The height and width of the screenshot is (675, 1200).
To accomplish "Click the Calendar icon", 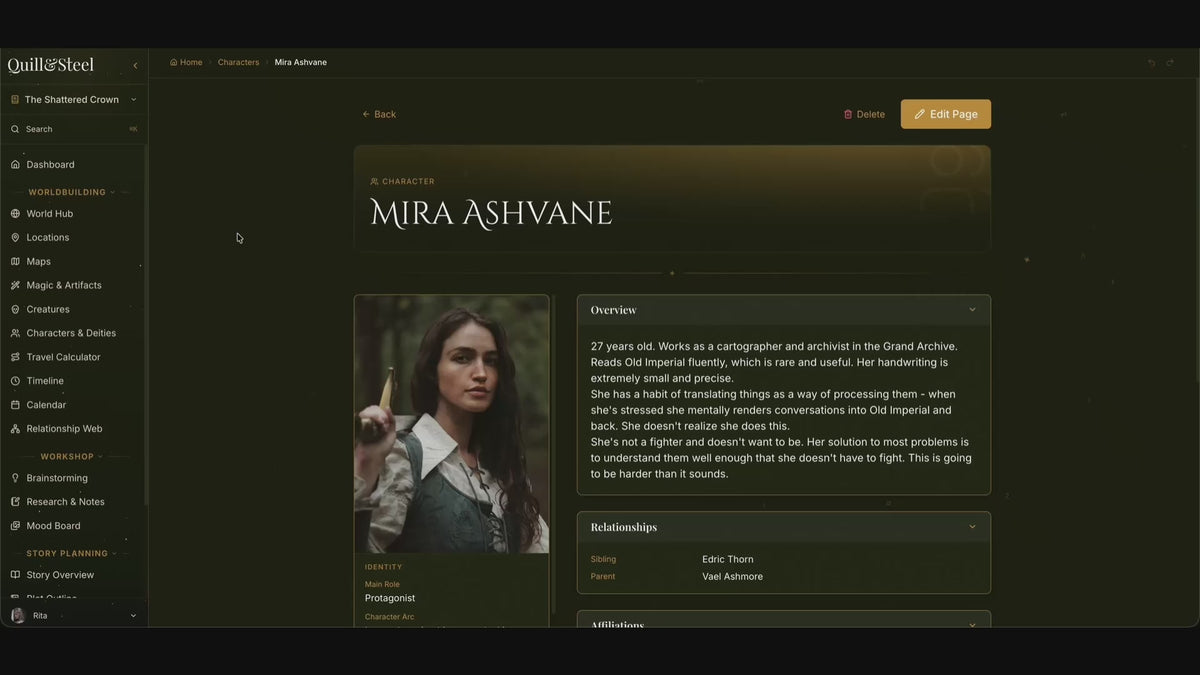I will pos(15,405).
